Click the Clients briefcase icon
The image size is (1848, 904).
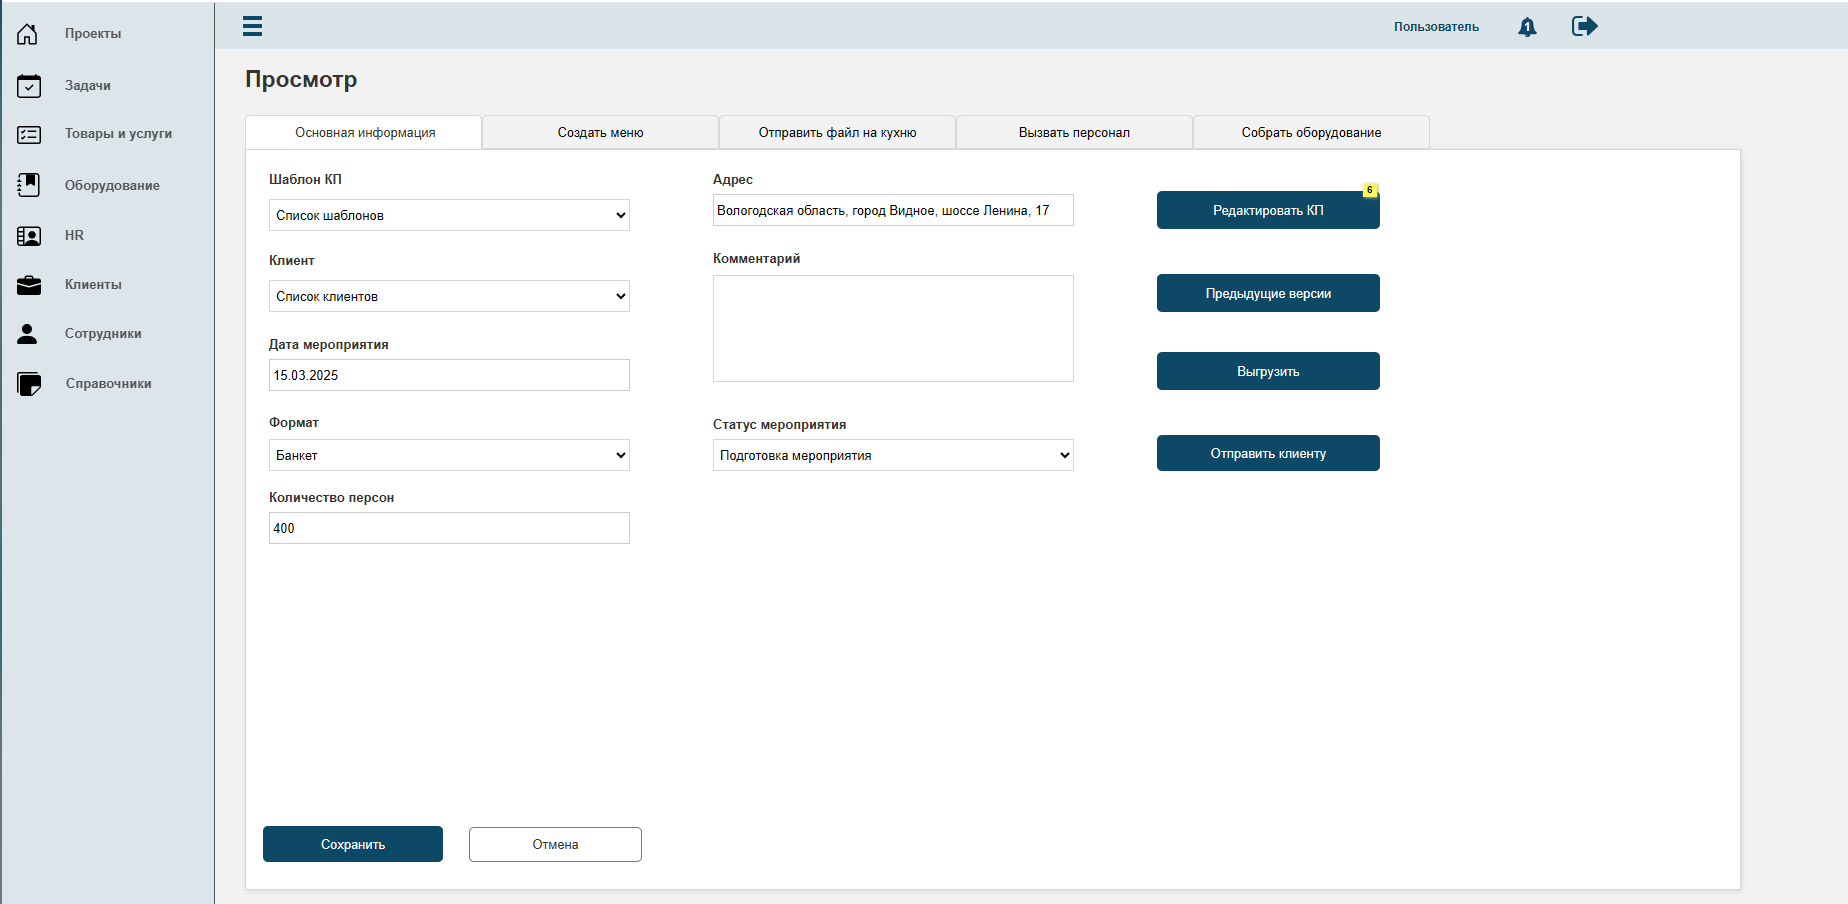point(29,285)
